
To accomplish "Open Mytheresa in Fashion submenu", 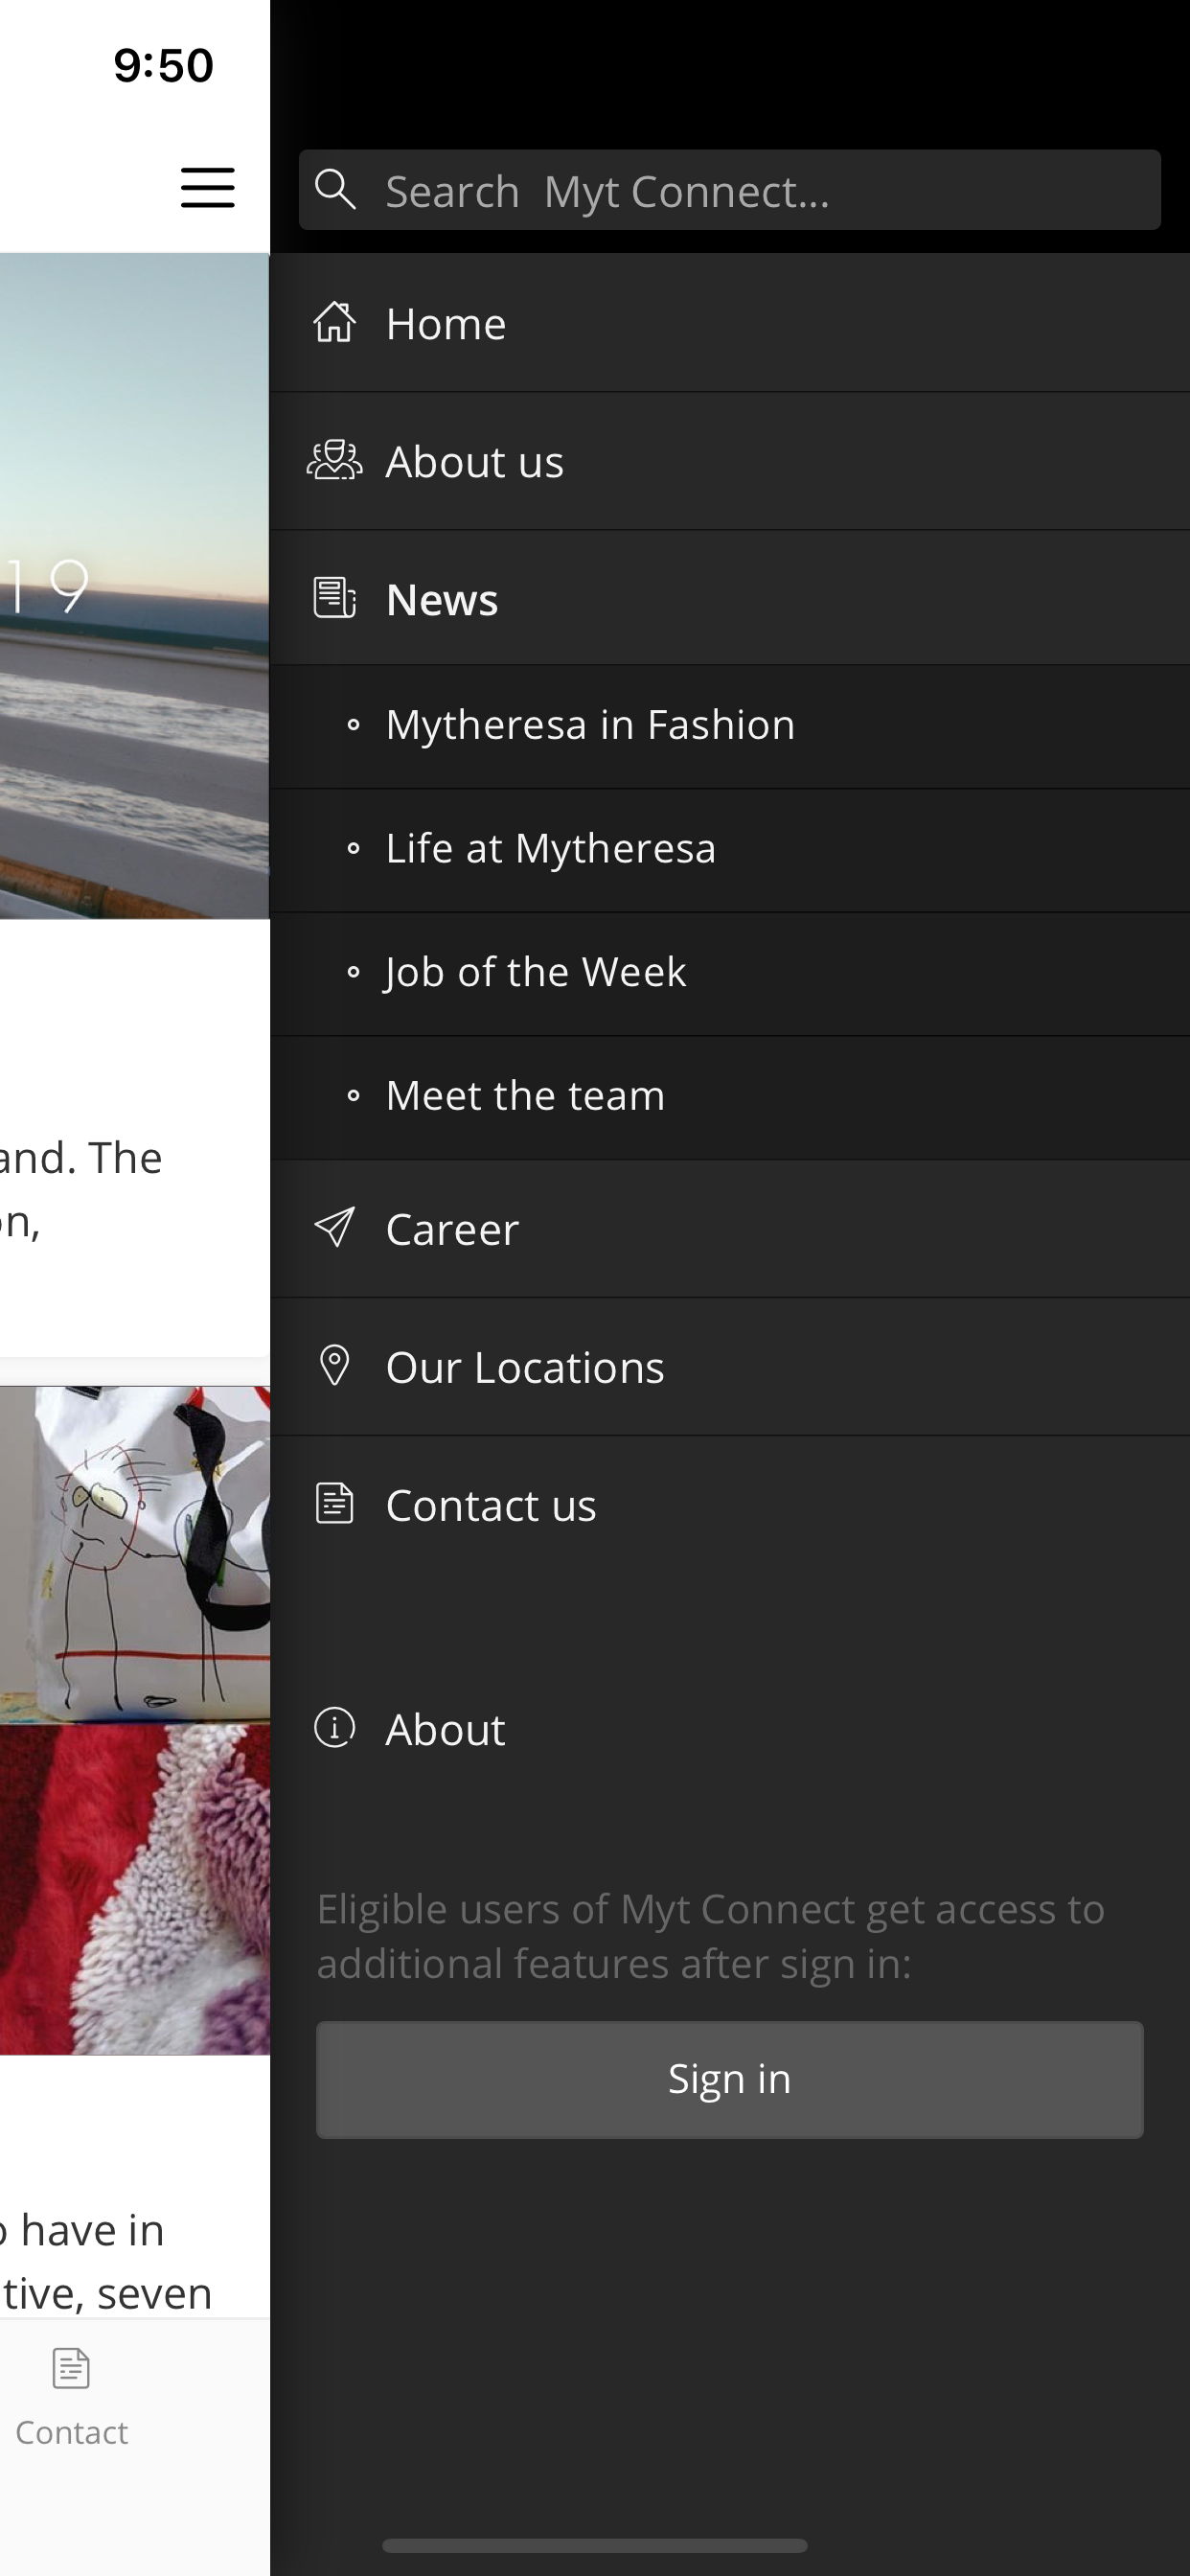I will click(729, 726).
